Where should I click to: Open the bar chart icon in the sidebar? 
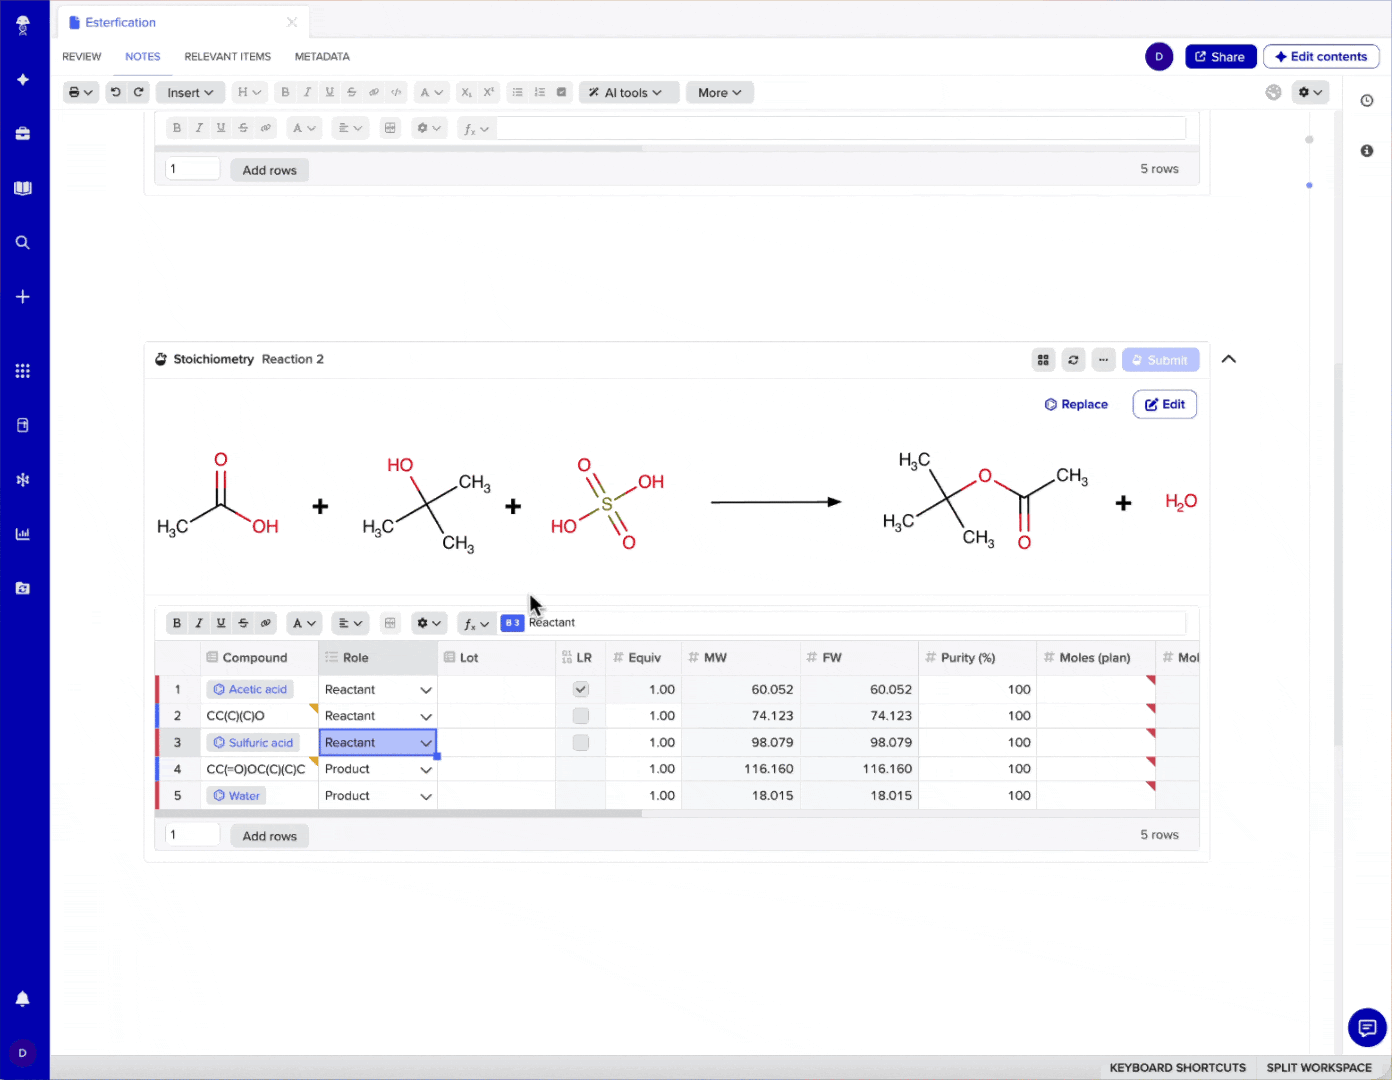[x=23, y=534]
